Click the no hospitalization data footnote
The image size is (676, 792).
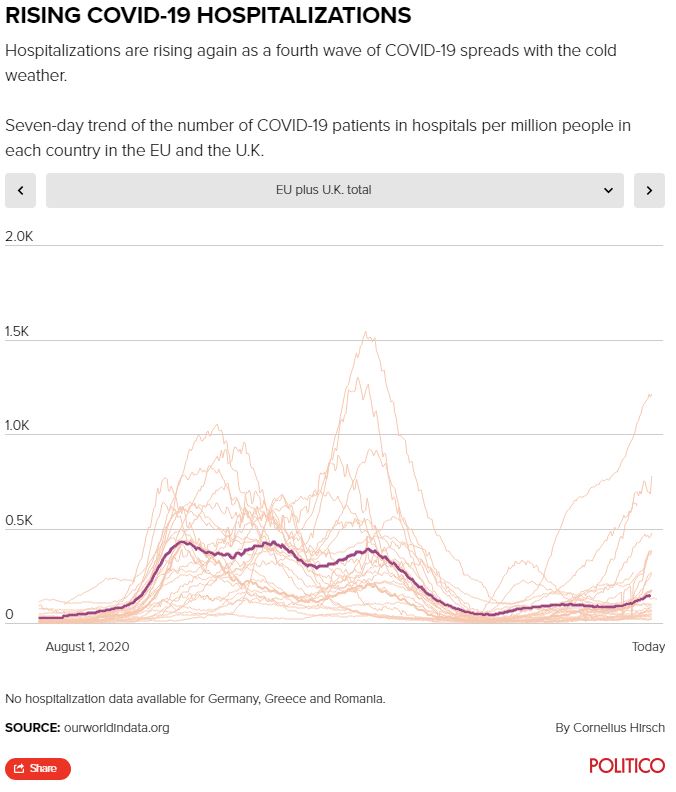195,698
